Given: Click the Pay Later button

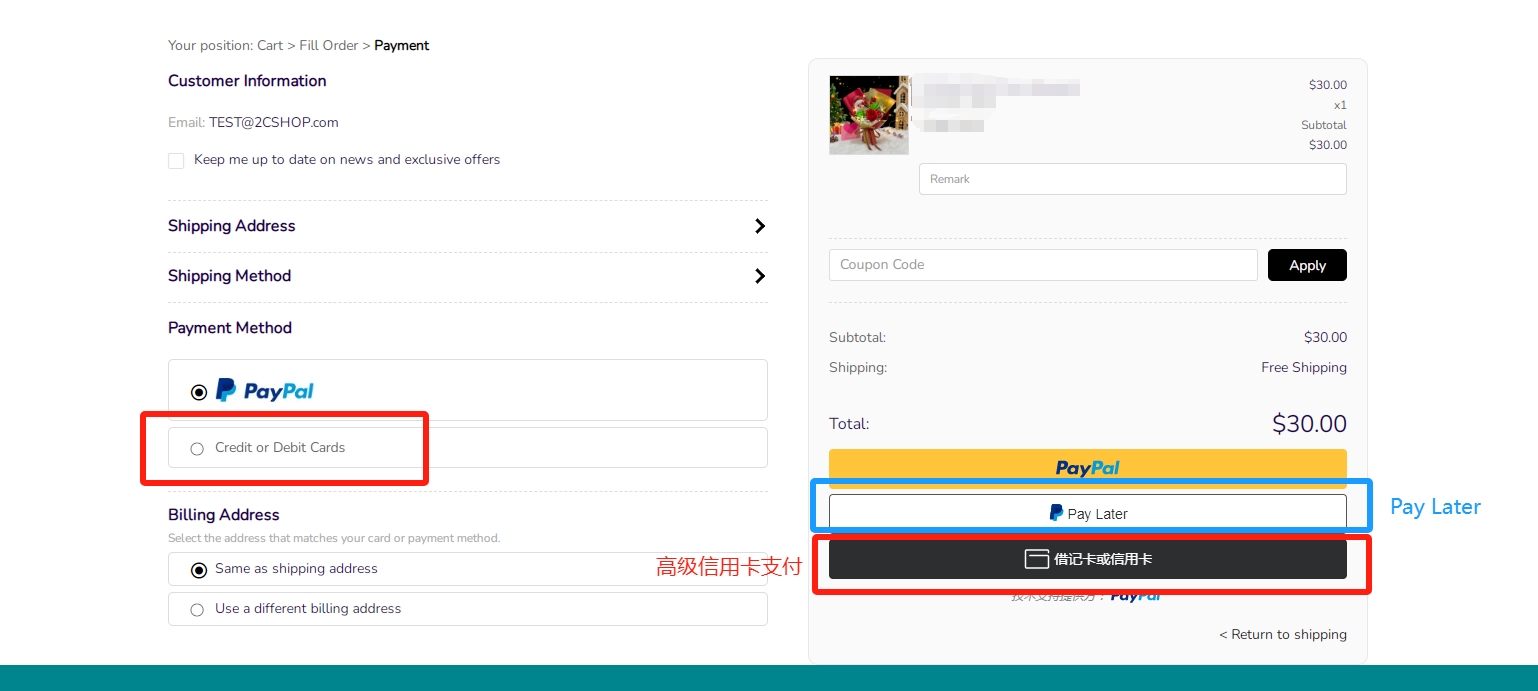Looking at the screenshot, I should point(1088,513).
